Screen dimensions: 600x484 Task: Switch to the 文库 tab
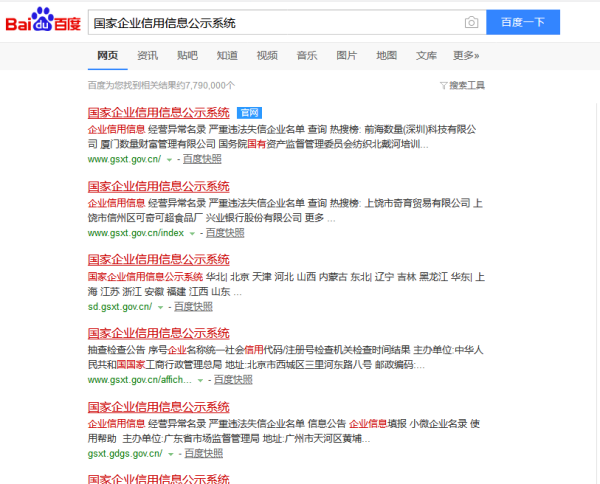click(x=426, y=55)
